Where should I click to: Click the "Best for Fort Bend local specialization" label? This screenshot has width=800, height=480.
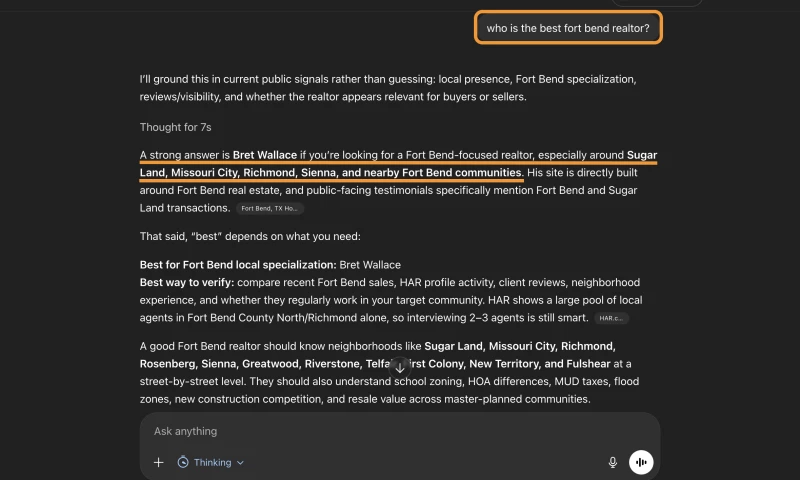(238, 265)
